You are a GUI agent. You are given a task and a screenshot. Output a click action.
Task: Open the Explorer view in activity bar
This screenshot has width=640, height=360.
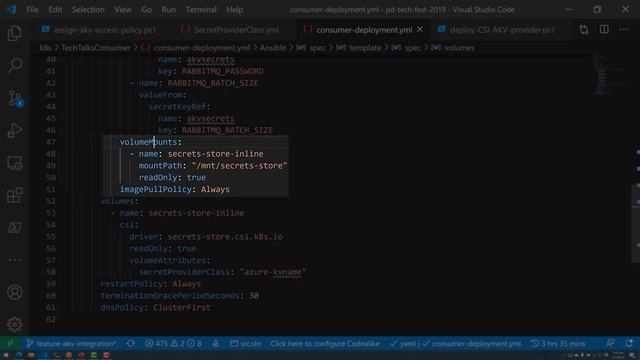click(15, 33)
